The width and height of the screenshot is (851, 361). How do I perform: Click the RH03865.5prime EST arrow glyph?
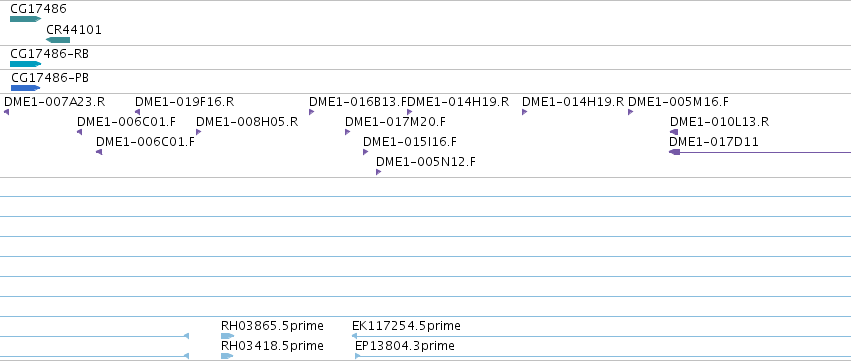click(x=227, y=336)
